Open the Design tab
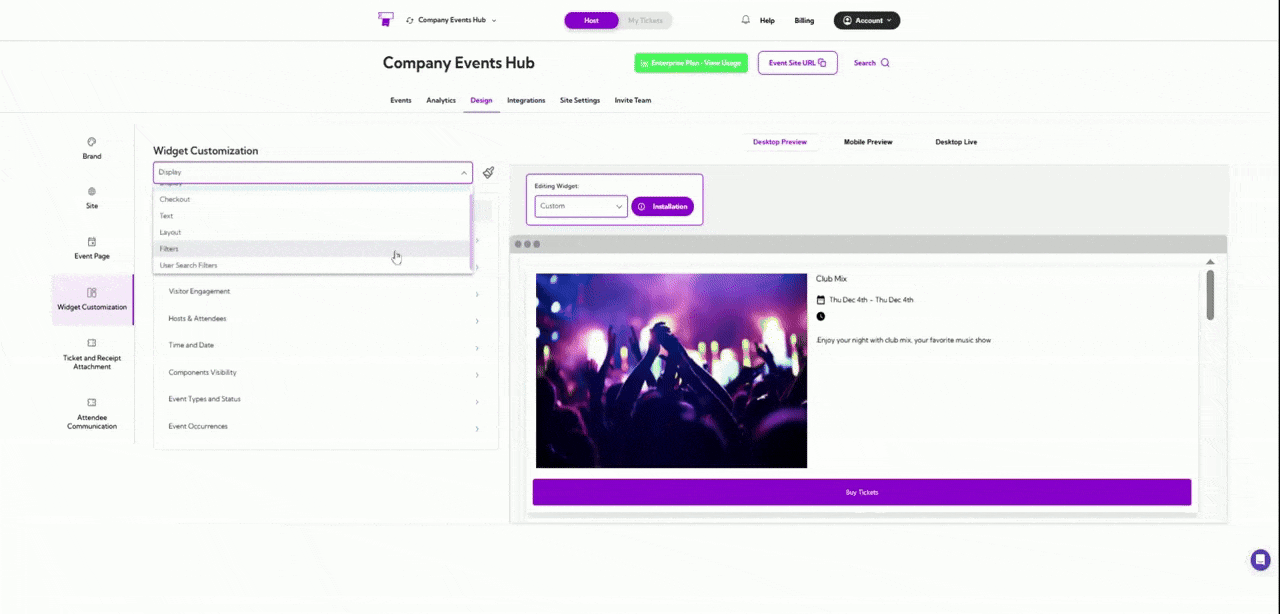 point(481,100)
